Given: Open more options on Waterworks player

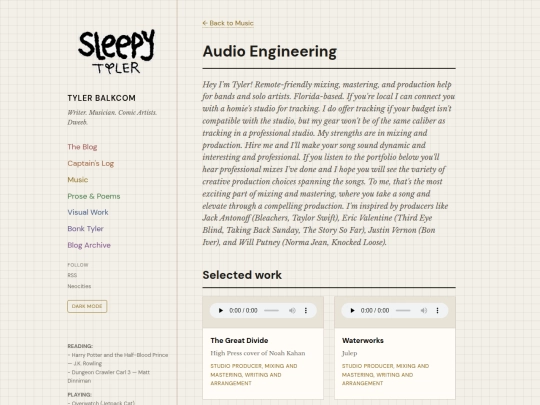Looking at the screenshot, I should tap(437, 311).
